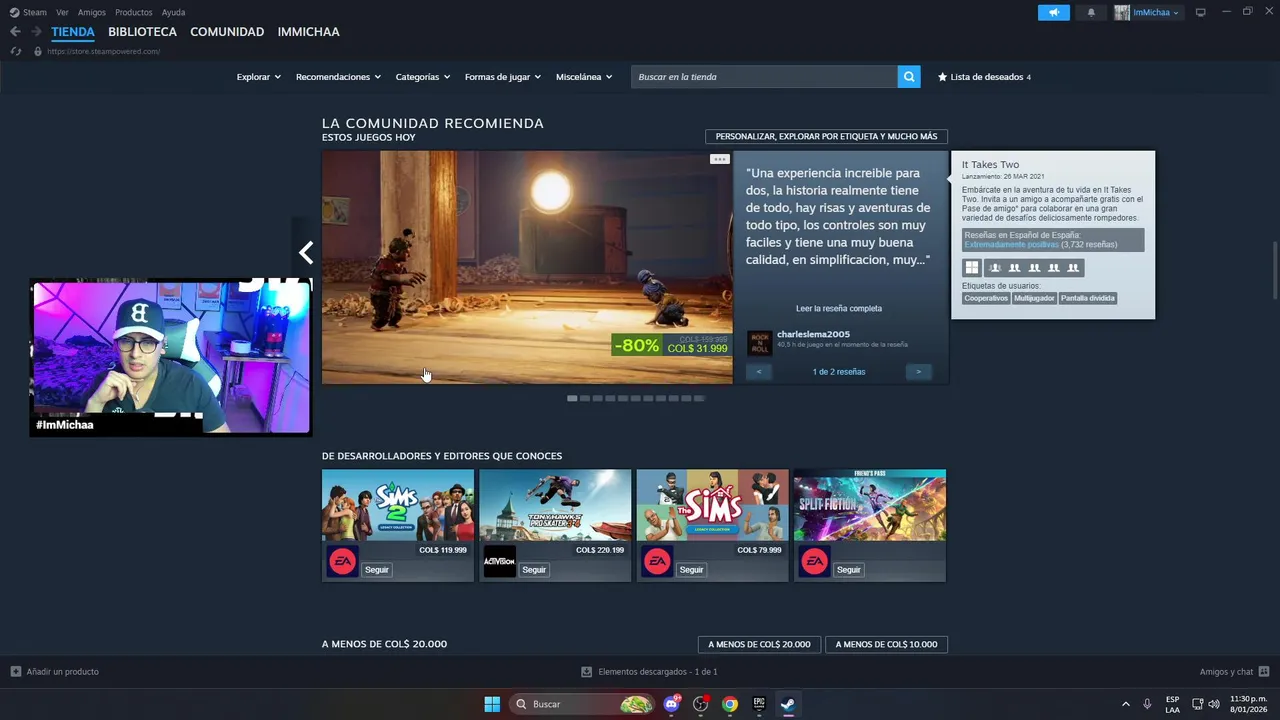Click the Activision logo under Tony Hawk

coord(499,563)
